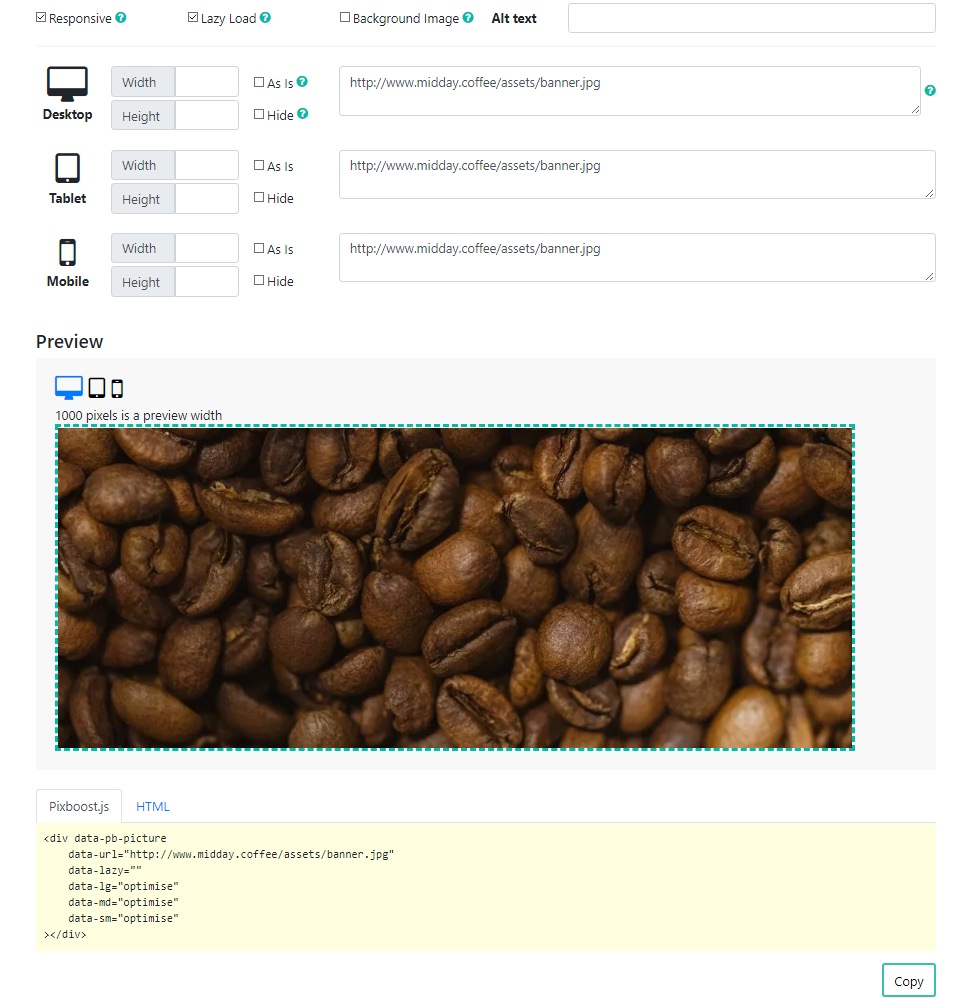Click the Desktop image URL textarea

[x=630, y=91]
